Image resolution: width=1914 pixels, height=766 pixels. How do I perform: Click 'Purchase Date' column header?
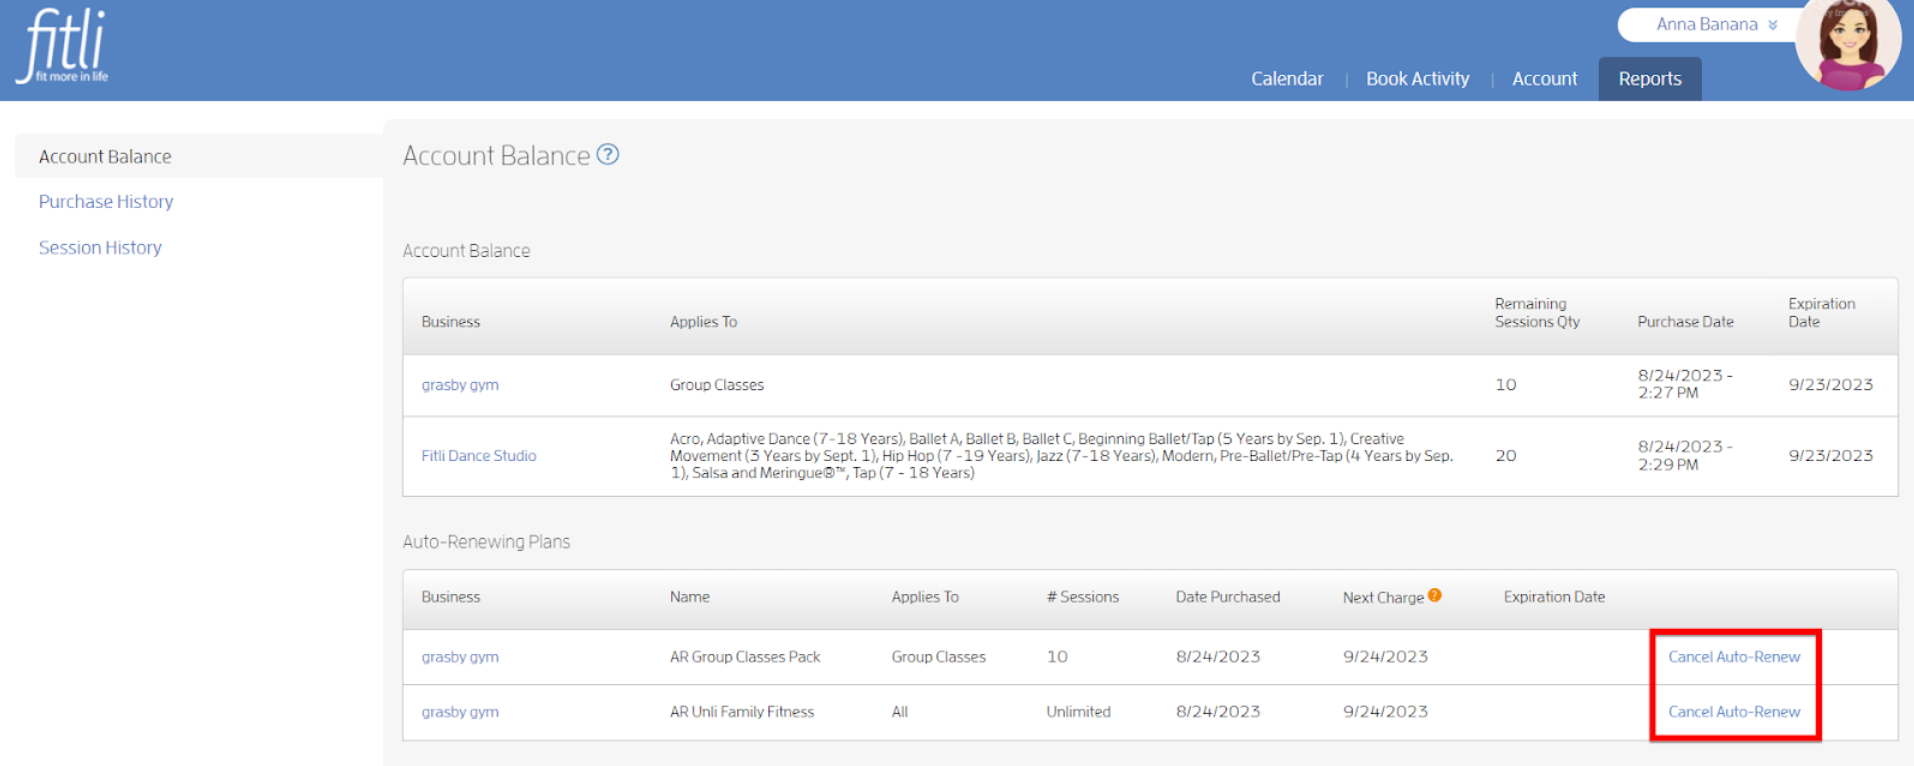(x=1685, y=322)
